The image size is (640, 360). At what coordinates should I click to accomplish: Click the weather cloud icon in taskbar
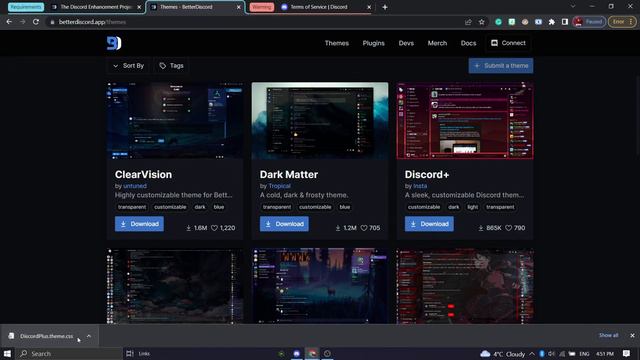coord(485,353)
